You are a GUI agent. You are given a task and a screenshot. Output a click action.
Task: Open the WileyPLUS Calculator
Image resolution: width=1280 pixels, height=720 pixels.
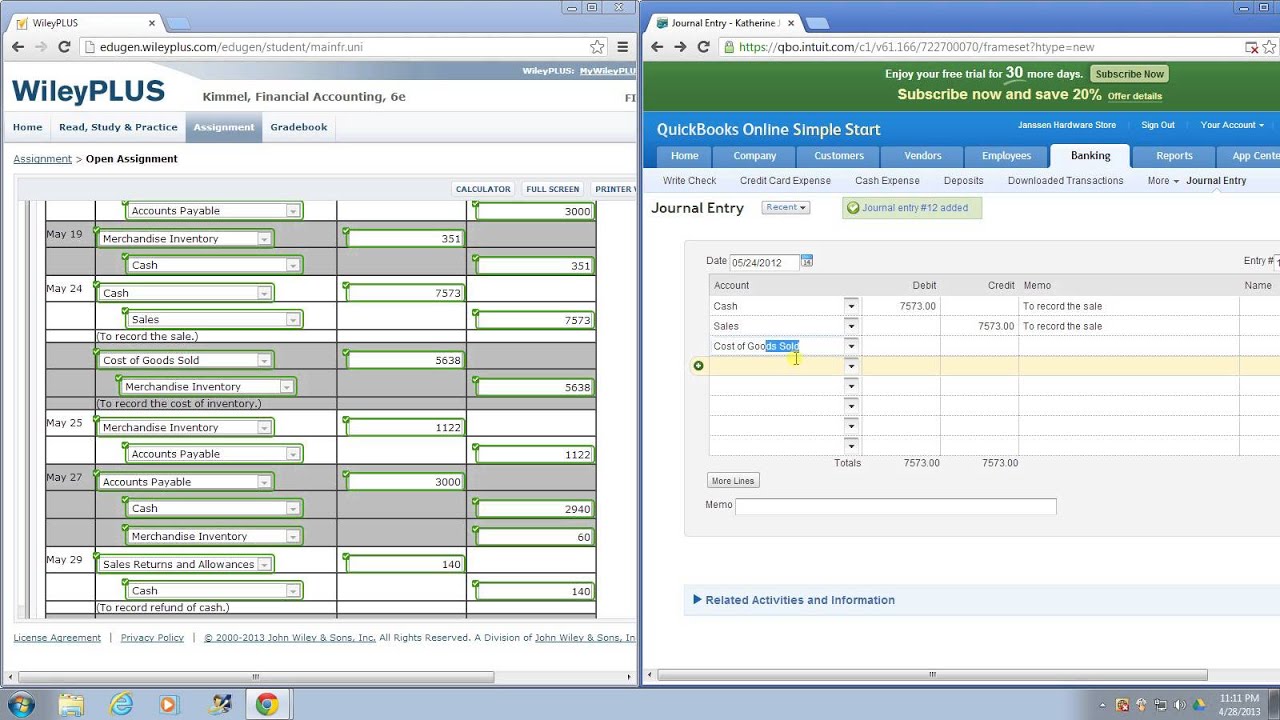click(x=483, y=189)
